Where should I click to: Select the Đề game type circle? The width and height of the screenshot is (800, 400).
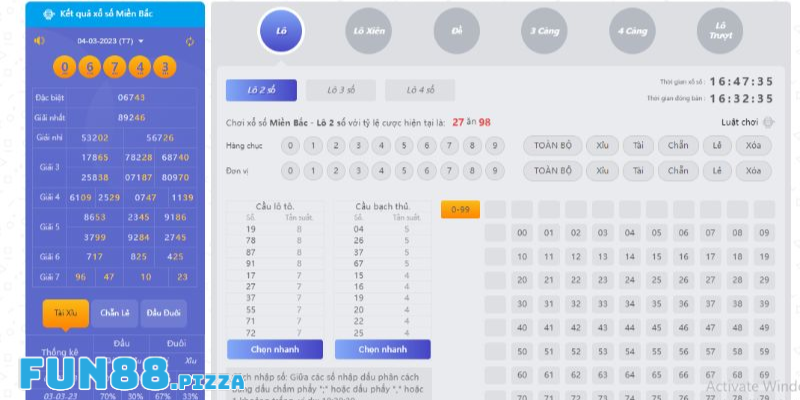click(456, 31)
